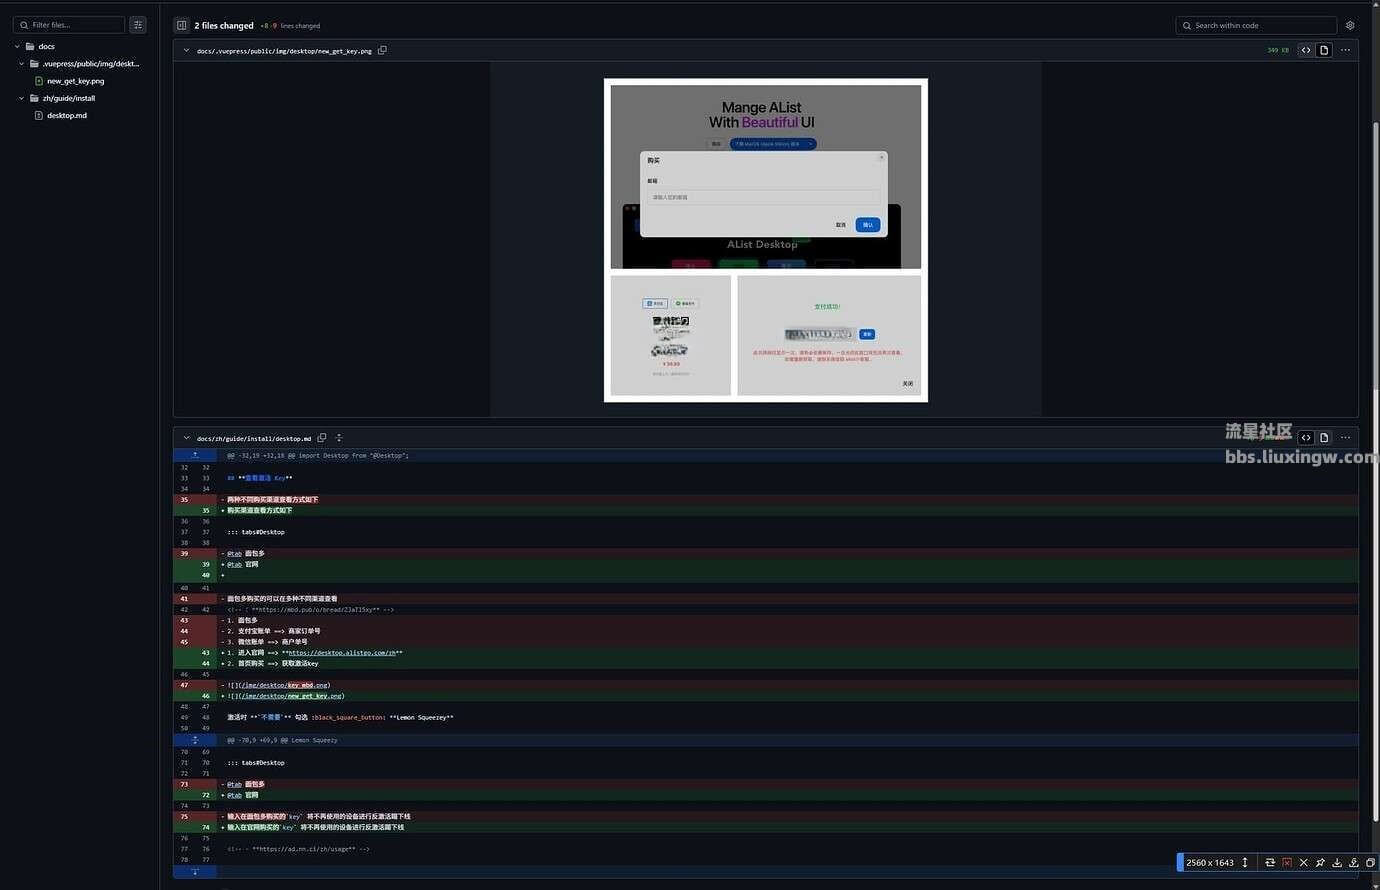Show source diff for new_get_key.png
The image size is (1380, 890).
point(1306,50)
